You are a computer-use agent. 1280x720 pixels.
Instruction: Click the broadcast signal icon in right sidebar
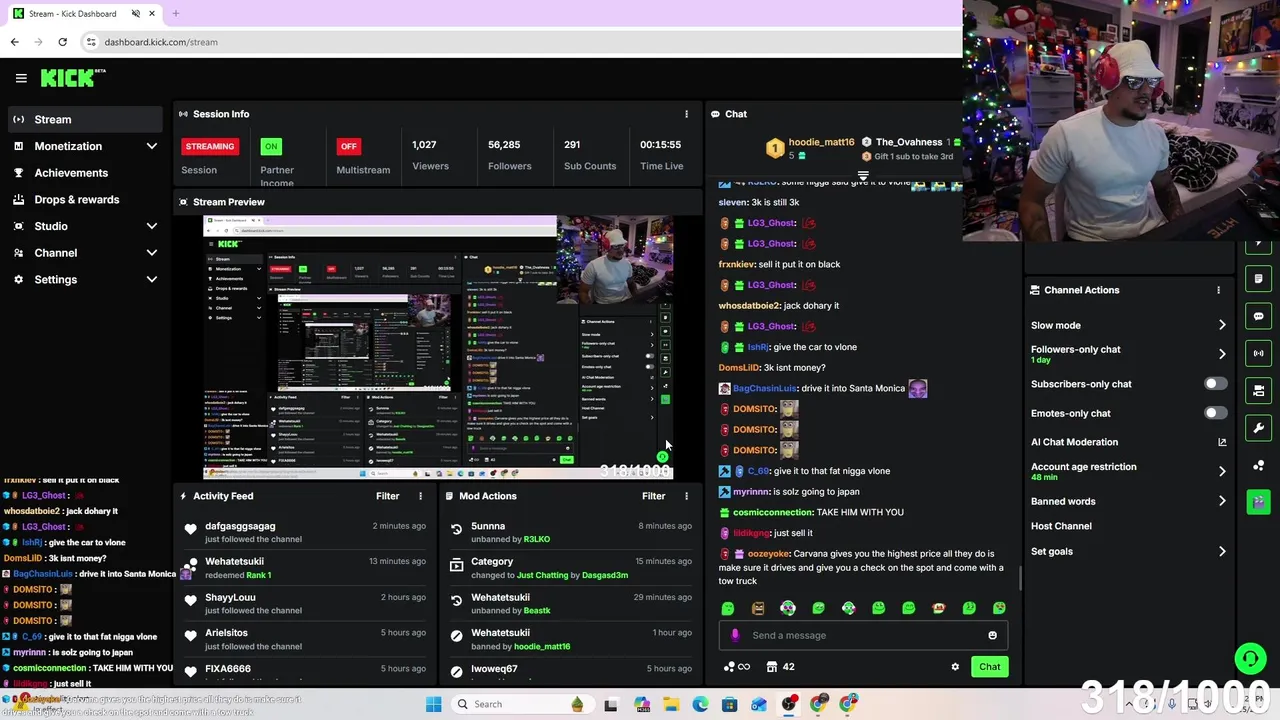point(1258,353)
